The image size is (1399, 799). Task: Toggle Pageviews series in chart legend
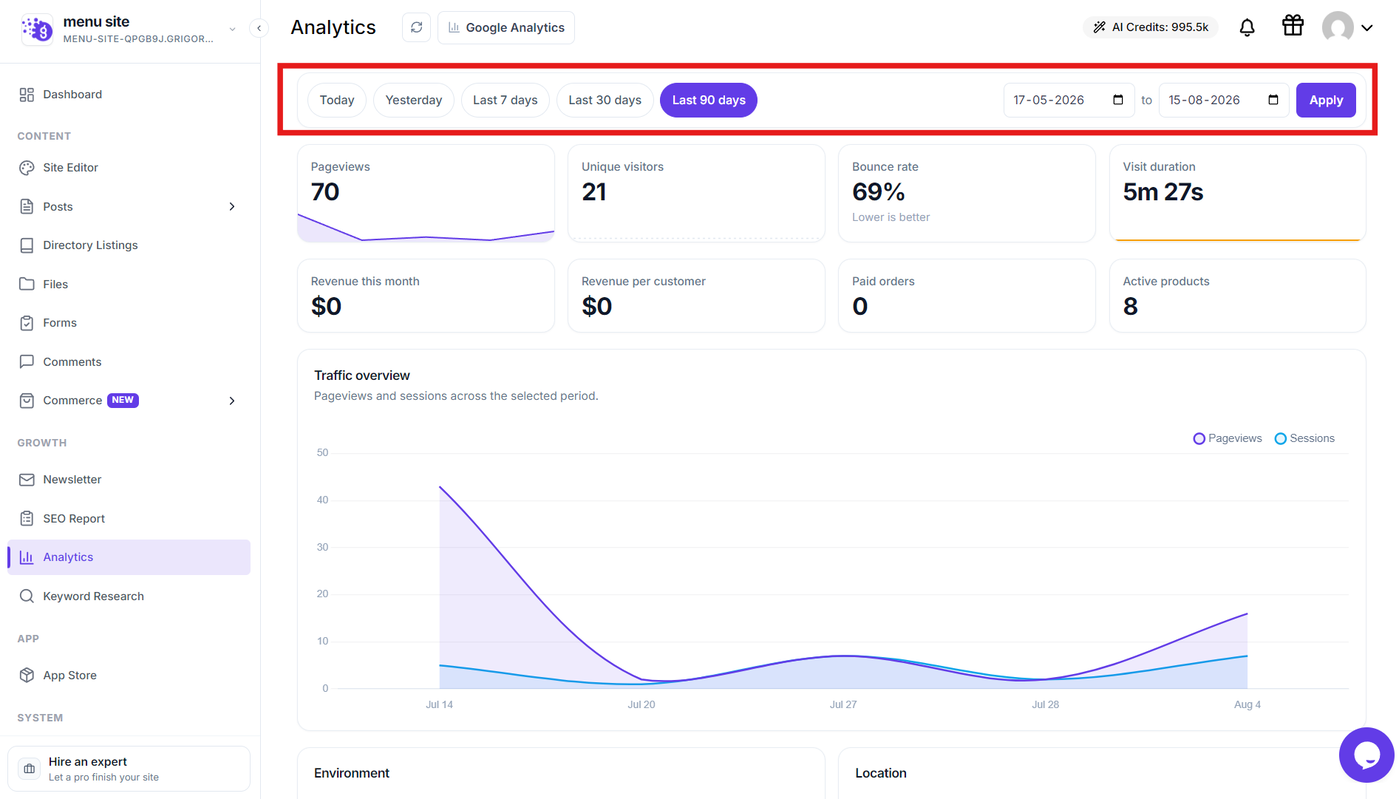click(x=1227, y=438)
